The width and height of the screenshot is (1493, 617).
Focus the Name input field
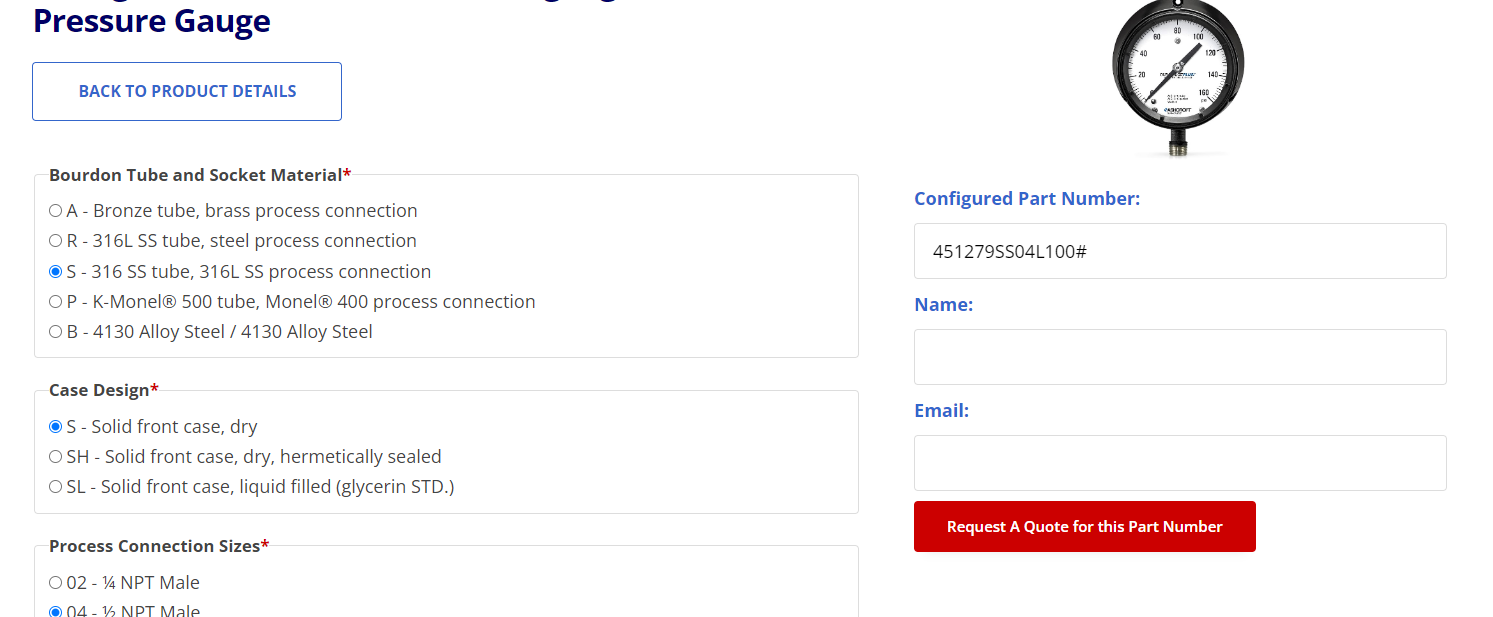coord(1180,357)
